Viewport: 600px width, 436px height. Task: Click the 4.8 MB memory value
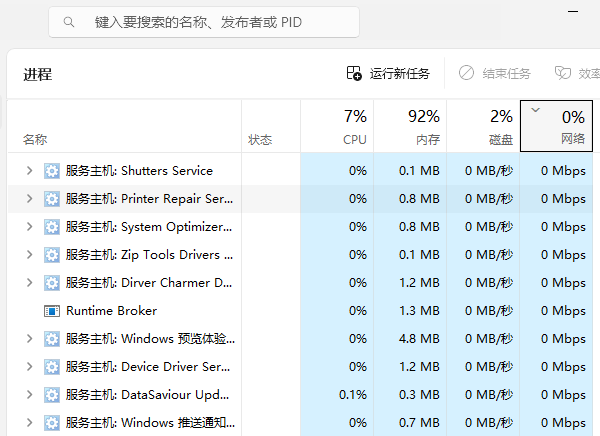[419, 338]
